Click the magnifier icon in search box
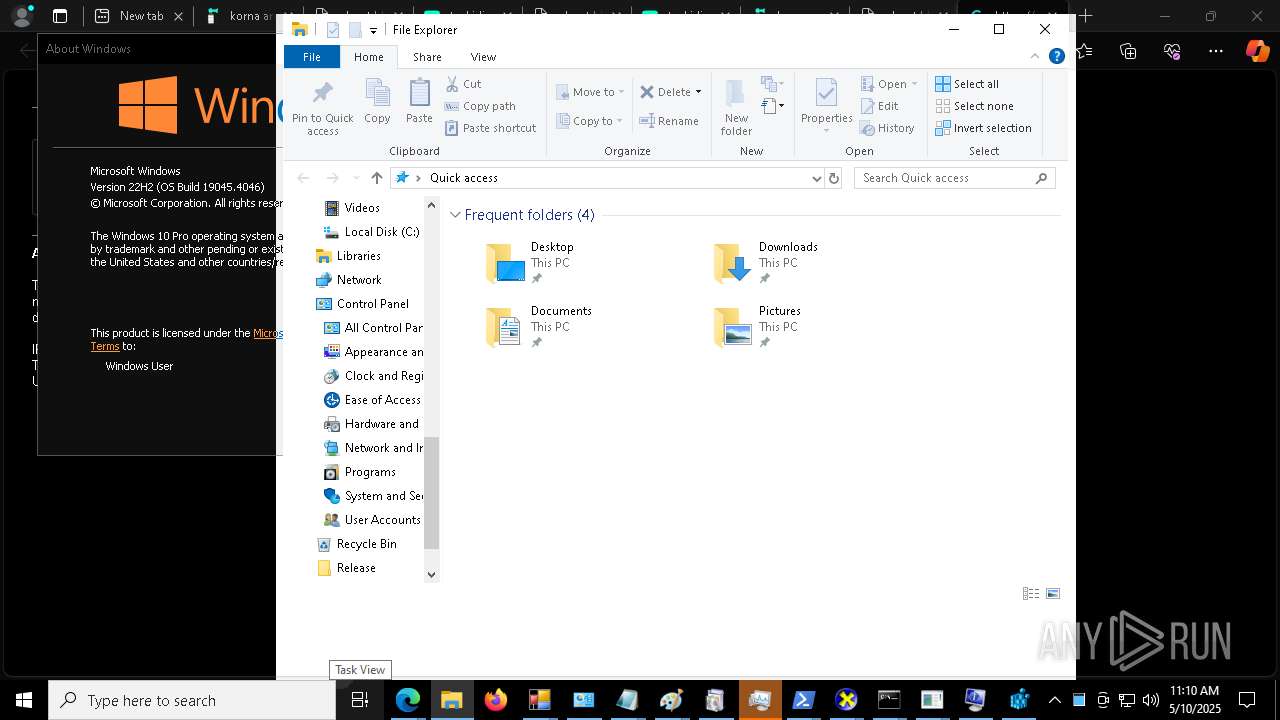 pyautogui.click(x=1041, y=178)
